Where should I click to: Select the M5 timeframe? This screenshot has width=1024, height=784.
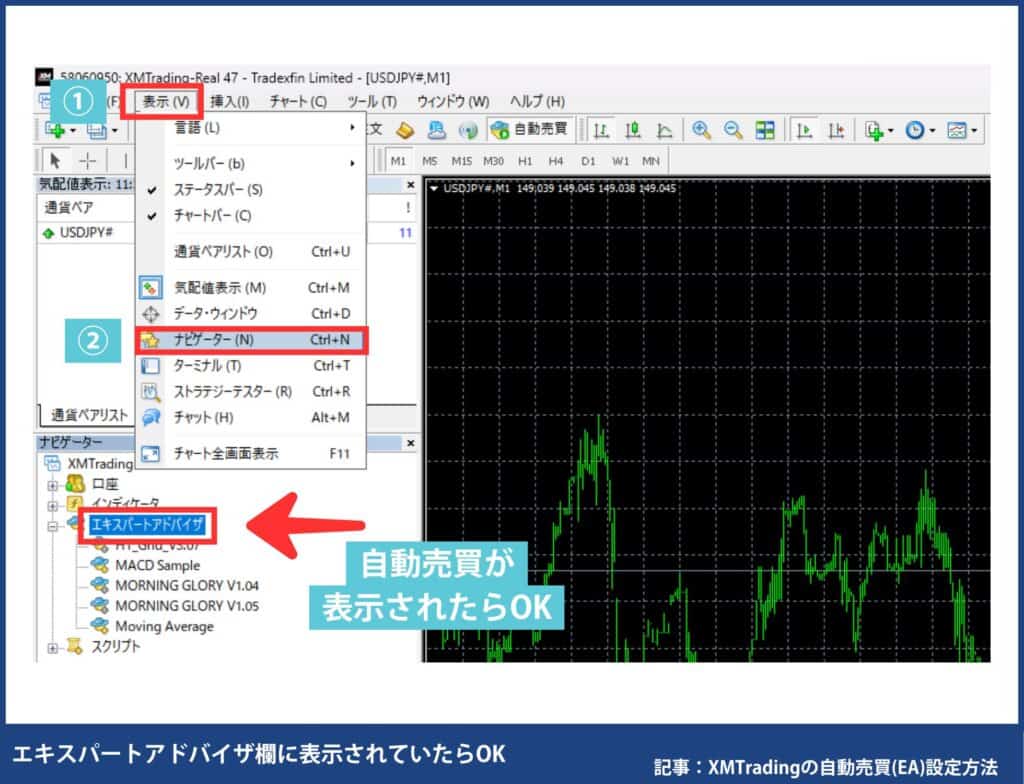click(430, 161)
